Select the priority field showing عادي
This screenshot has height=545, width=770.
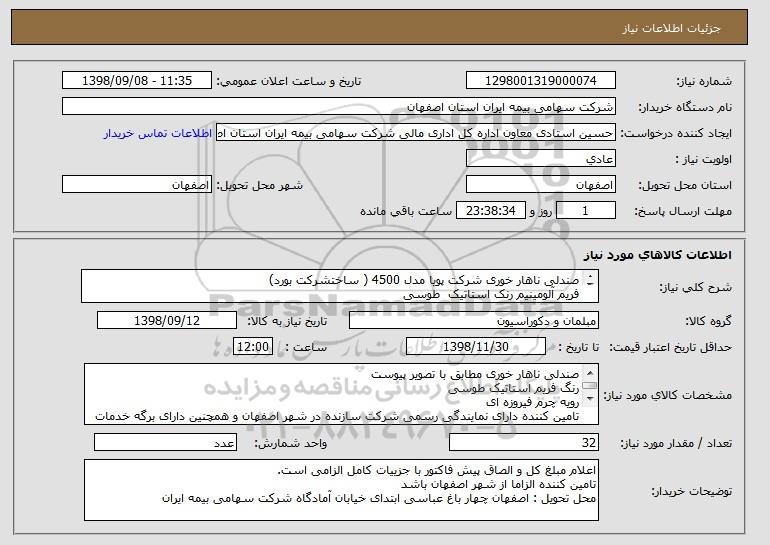pyautogui.click(x=541, y=159)
